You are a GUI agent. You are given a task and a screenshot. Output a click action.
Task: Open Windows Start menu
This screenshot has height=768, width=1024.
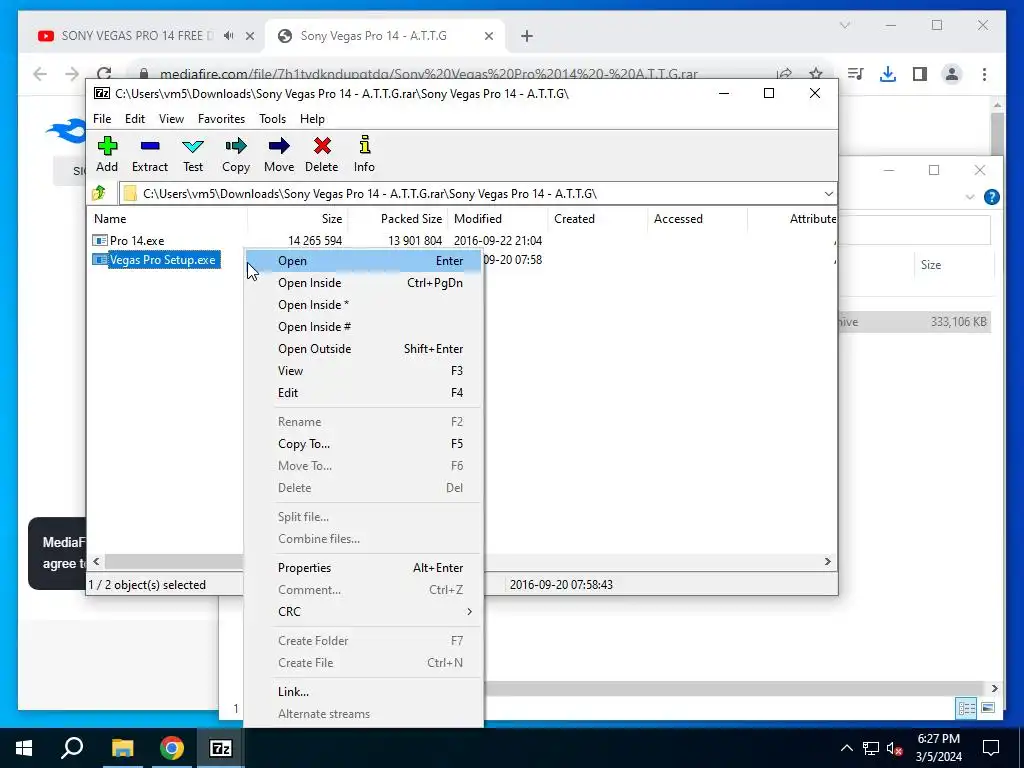tap(24, 748)
